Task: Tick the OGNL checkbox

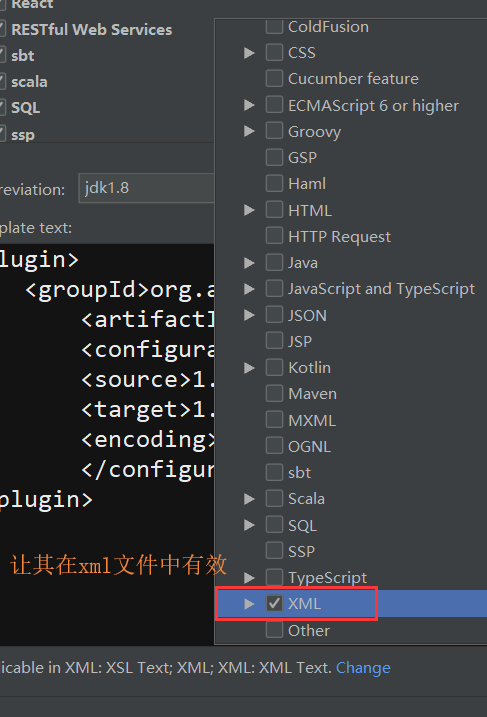Action: click(274, 446)
